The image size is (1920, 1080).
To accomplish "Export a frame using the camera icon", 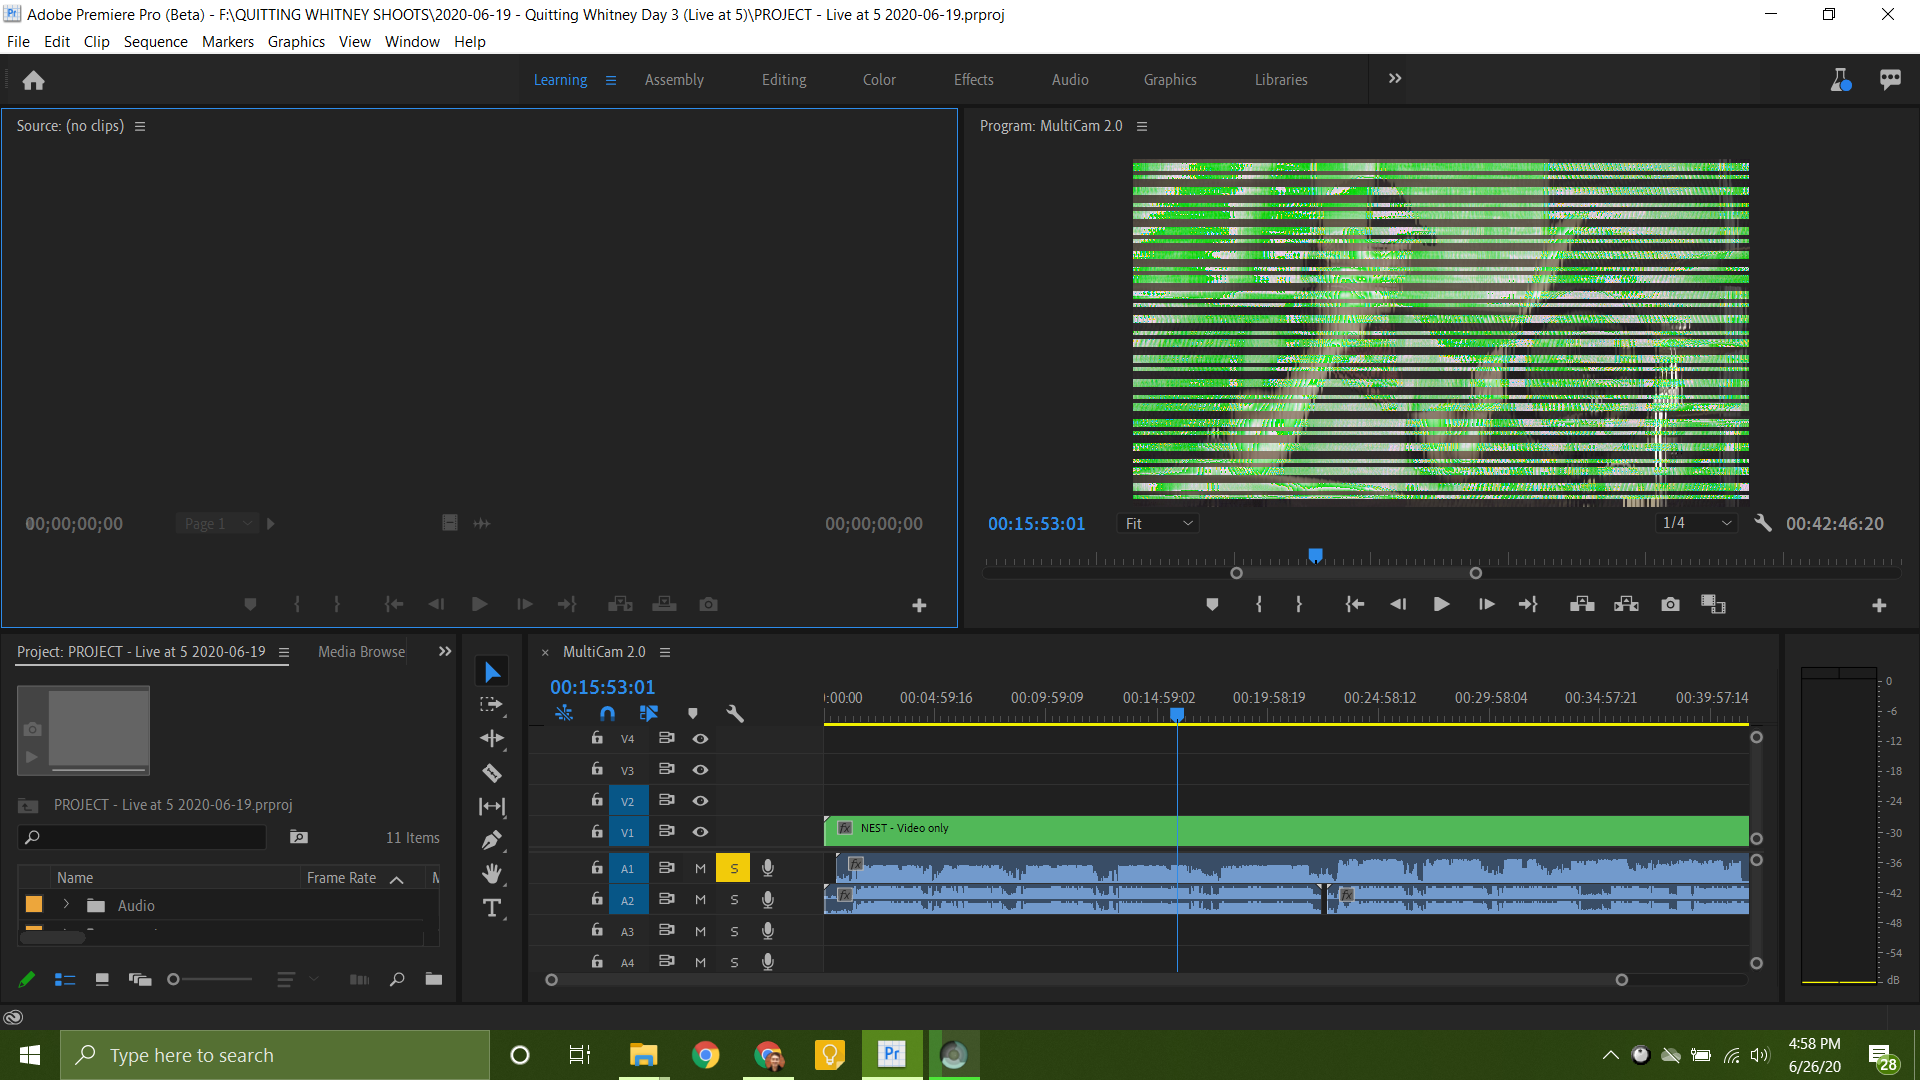I will 1670,604.
